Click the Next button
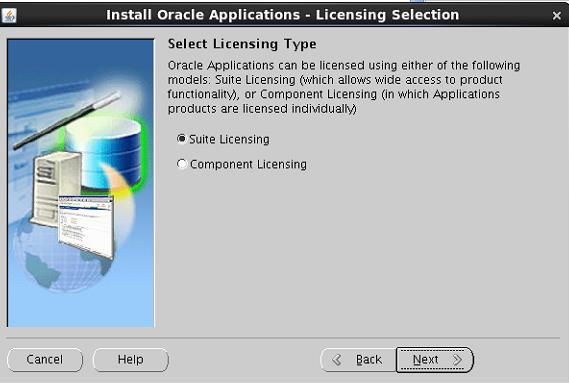 [x=434, y=360]
